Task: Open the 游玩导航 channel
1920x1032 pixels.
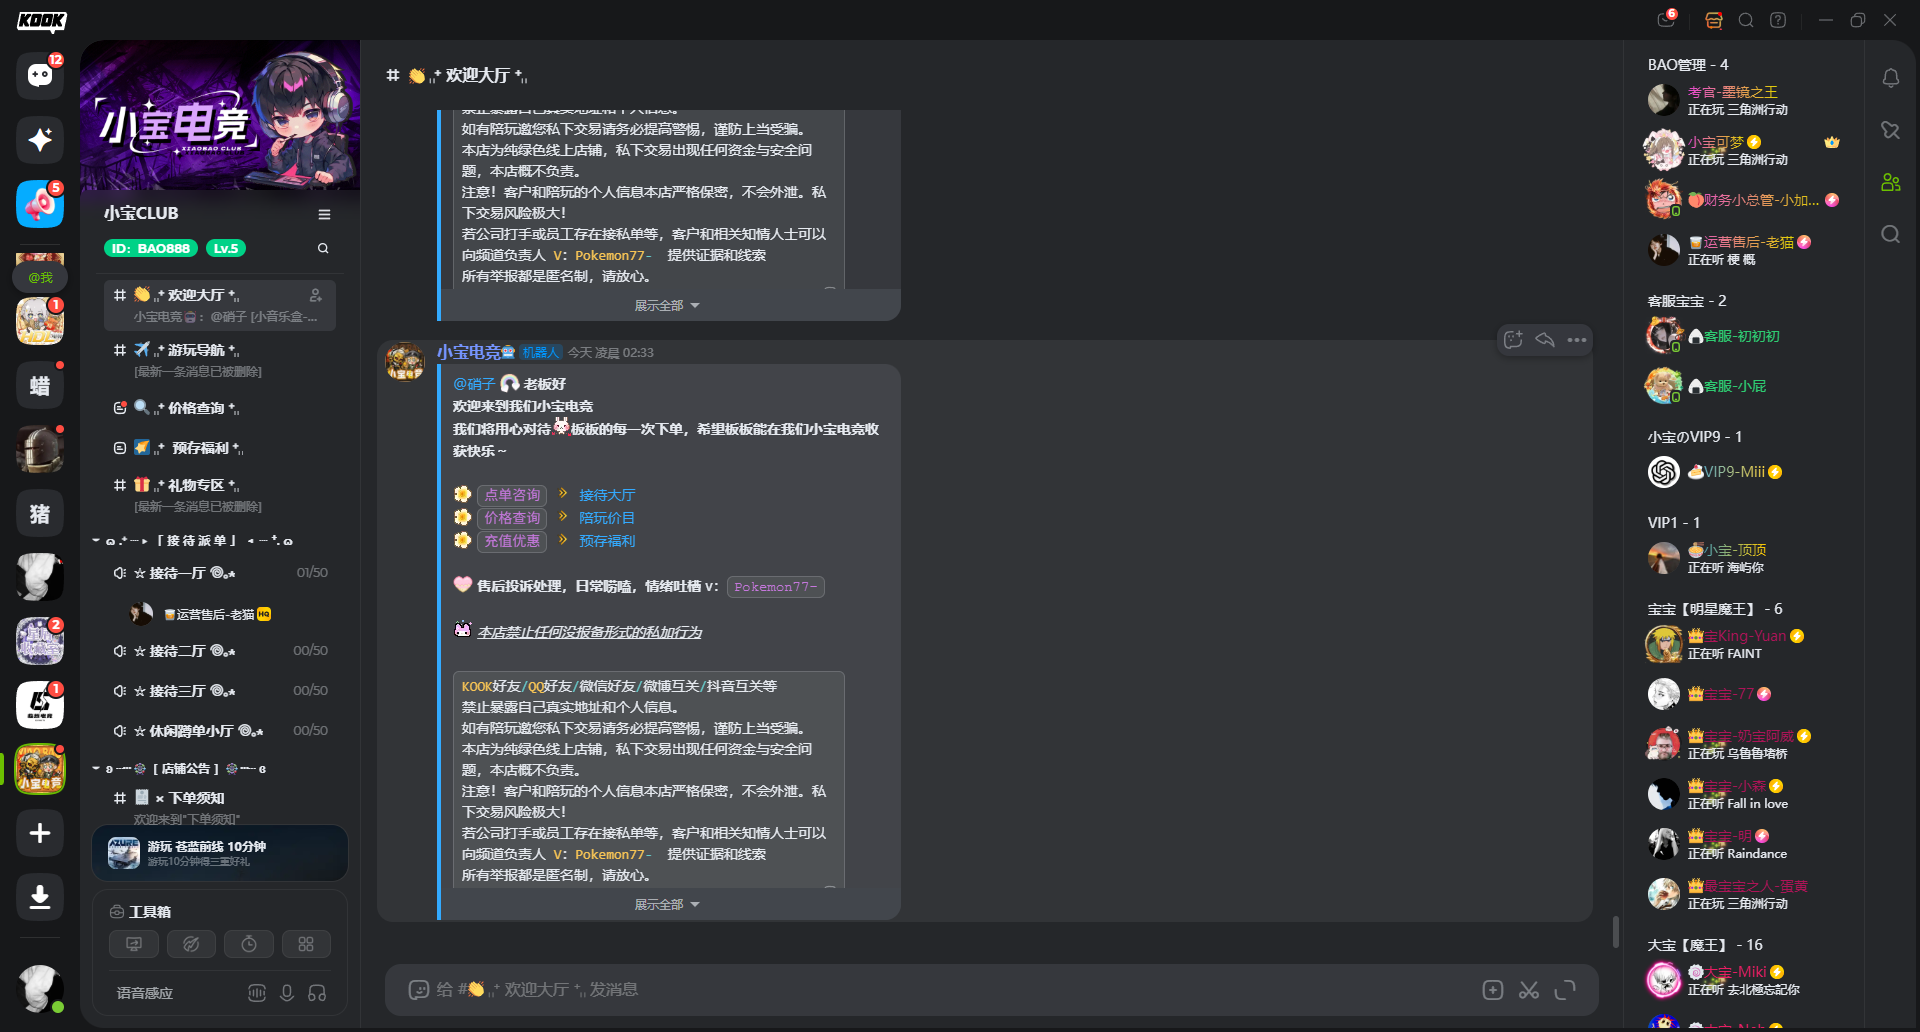Action: (220, 359)
